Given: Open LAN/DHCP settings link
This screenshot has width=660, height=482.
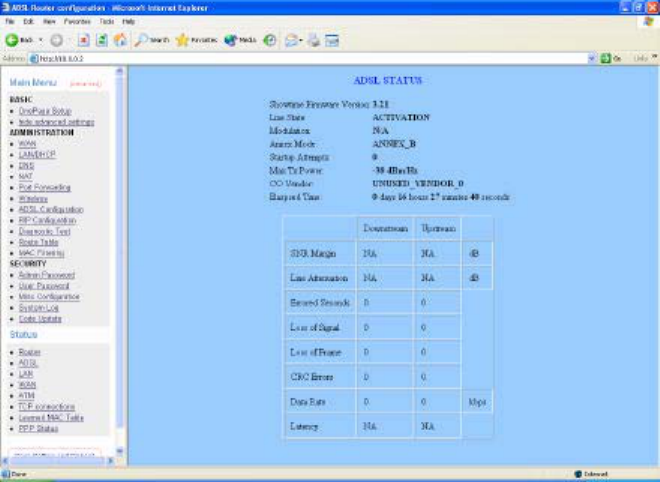Looking at the screenshot, I should [37, 154].
